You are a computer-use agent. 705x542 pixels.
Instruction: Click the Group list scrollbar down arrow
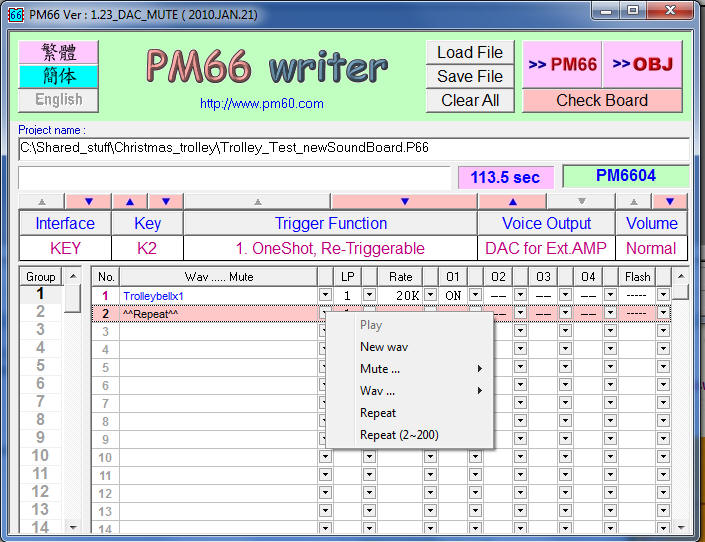pos(72,526)
